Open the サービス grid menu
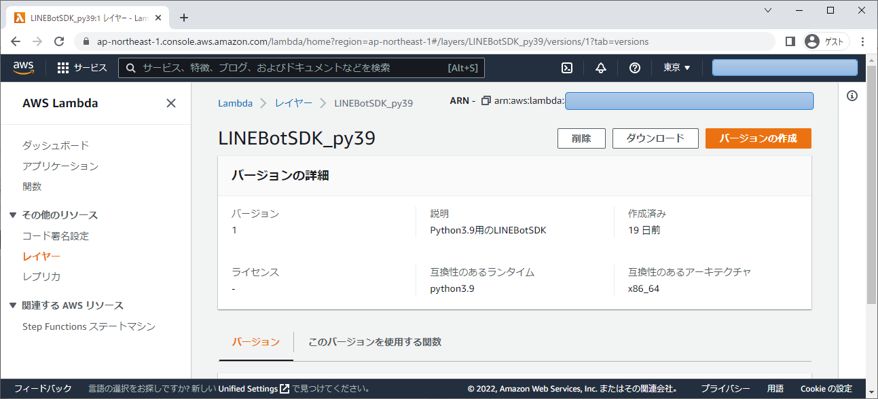 click(x=82, y=68)
